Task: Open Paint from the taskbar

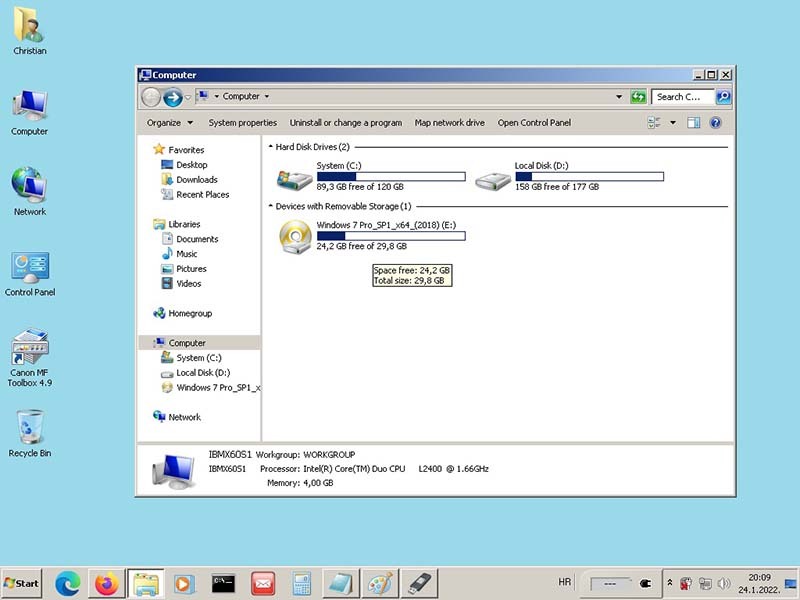Action: tap(379, 583)
